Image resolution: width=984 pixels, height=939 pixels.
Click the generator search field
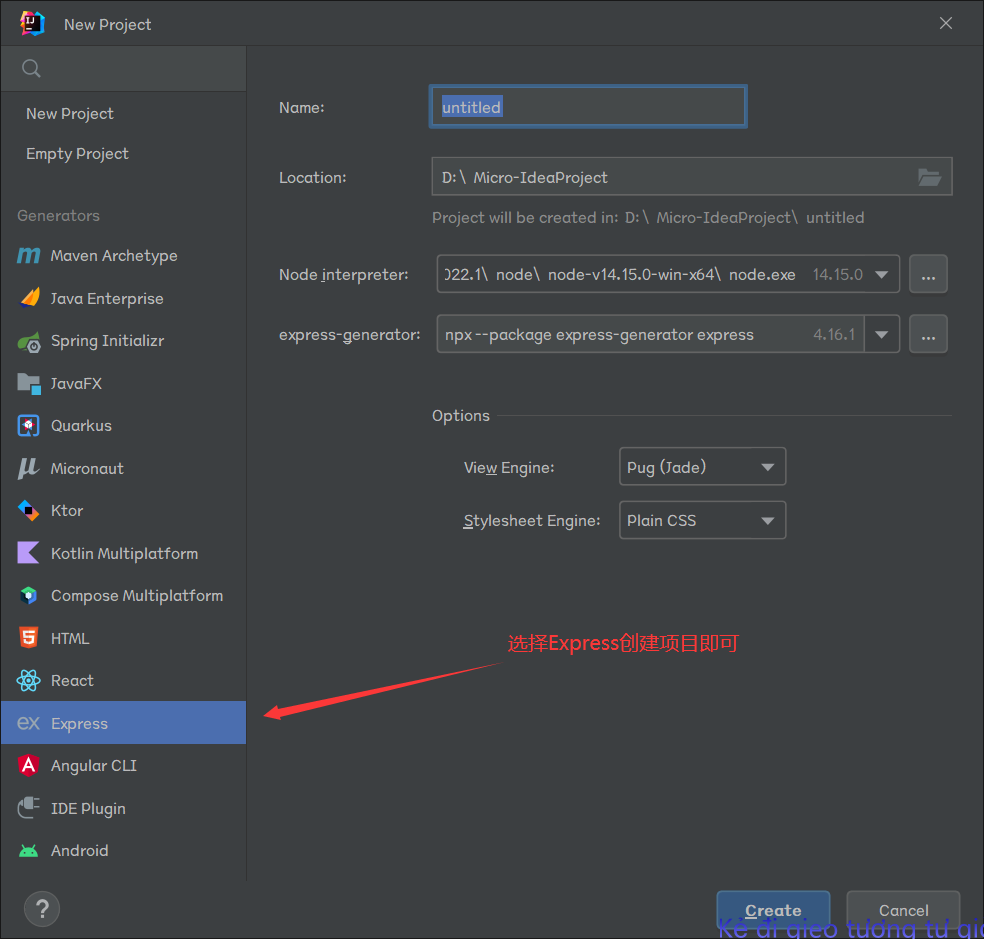[124, 68]
